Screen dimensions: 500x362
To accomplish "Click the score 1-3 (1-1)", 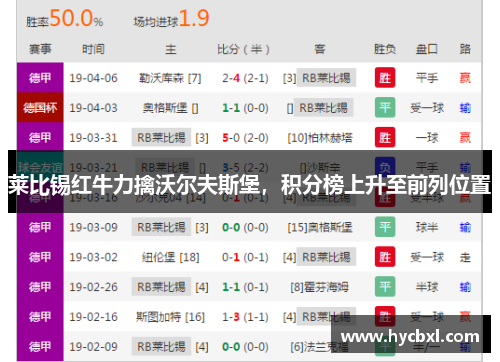I will (x=245, y=317).
